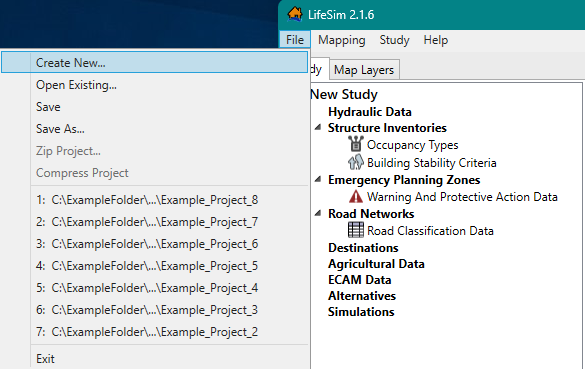
Task: Select Save As... menu entry
Action: 154,129
